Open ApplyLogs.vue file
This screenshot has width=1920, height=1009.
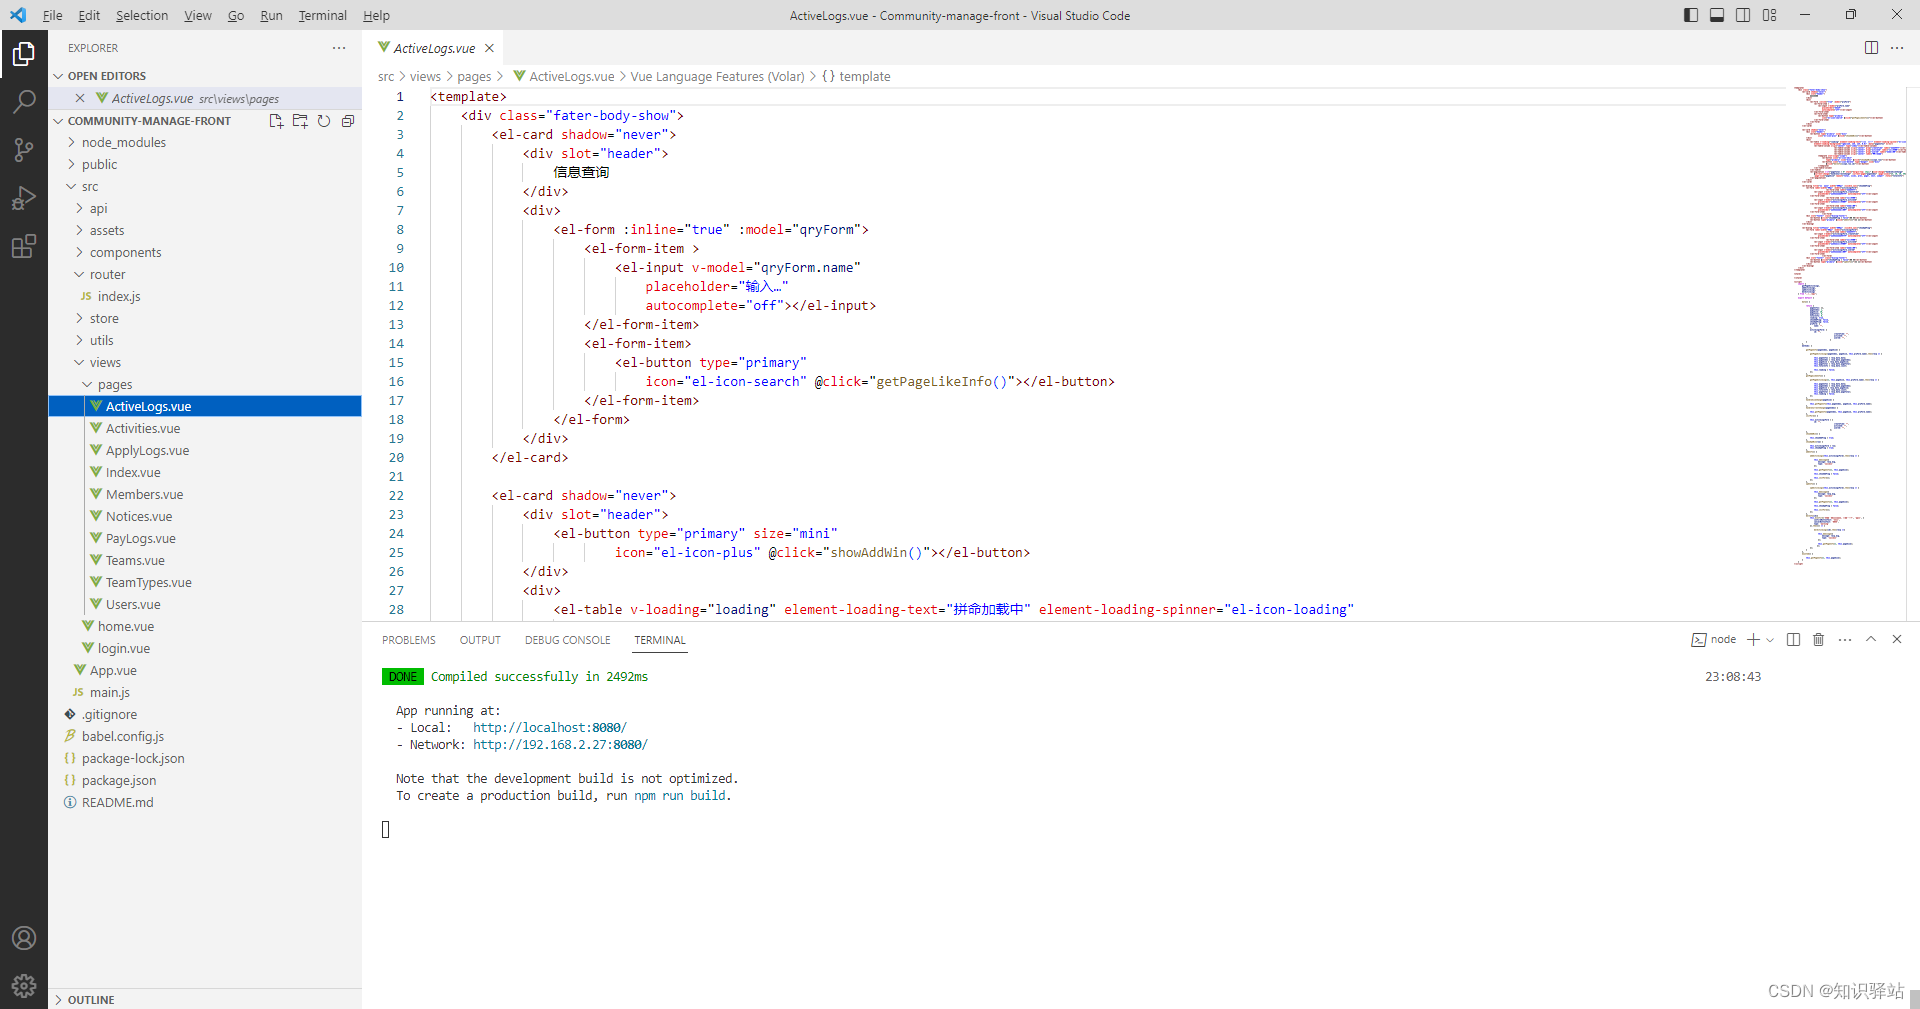click(x=205, y=451)
